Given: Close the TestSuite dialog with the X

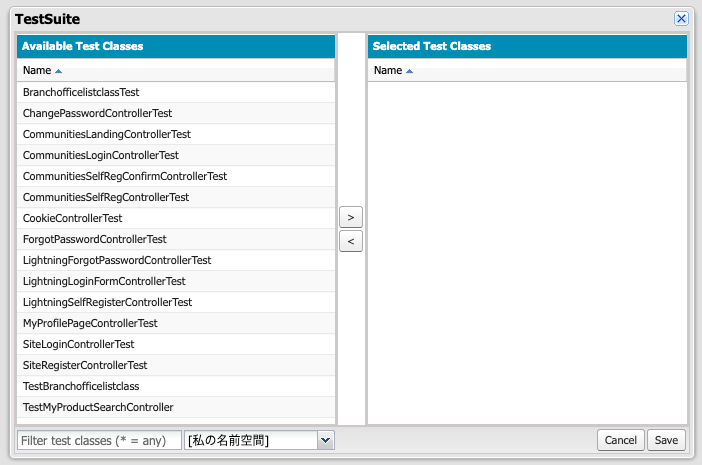Looking at the screenshot, I should pyautogui.click(x=681, y=19).
